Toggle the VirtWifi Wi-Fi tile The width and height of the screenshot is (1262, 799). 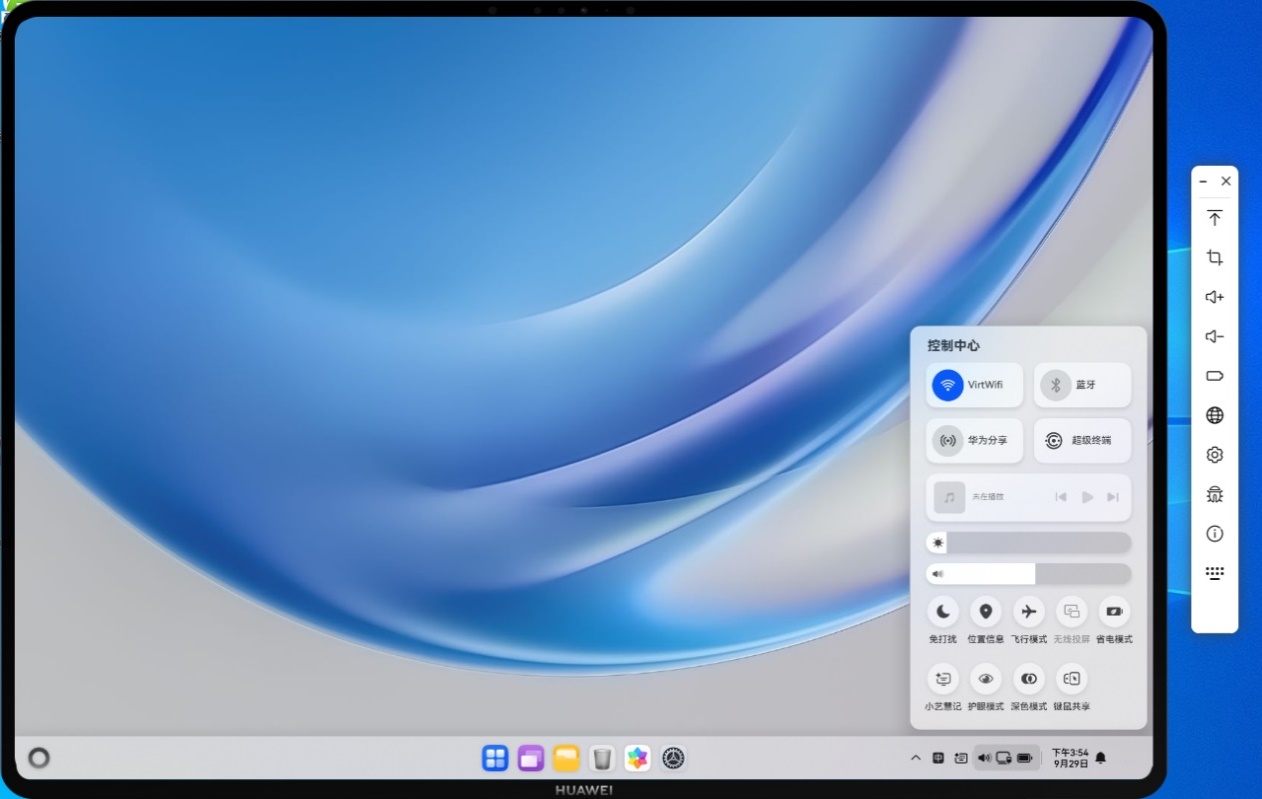click(974, 385)
